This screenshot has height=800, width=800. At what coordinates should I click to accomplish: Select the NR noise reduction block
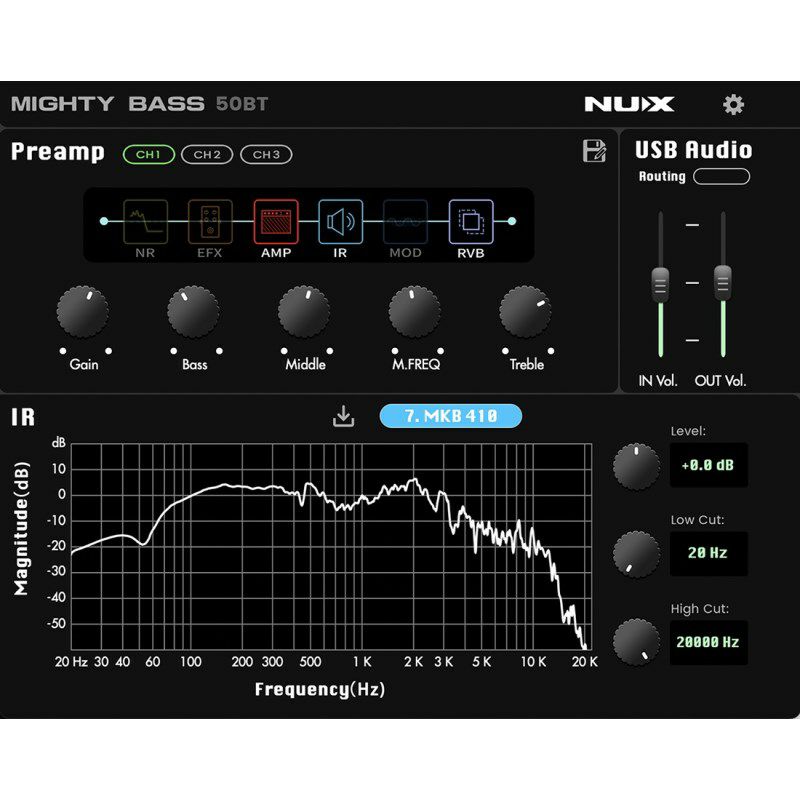[145, 222]
